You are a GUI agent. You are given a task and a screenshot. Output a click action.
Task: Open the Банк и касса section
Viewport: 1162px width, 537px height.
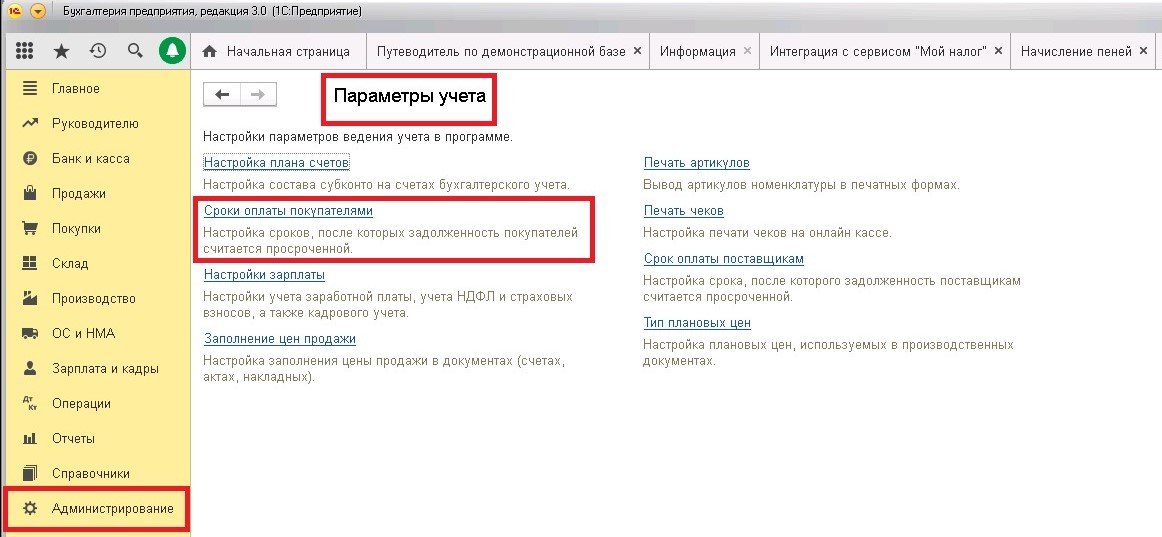tap(90, 159)
